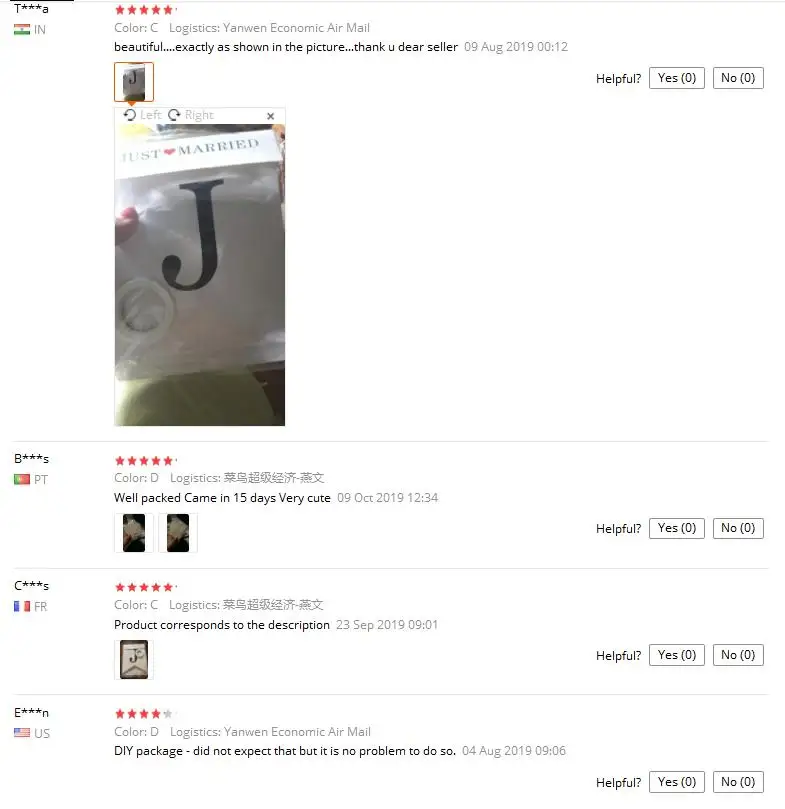This screenshot has height=809, width=785.
Task: Click the France flag icon
Action: coord(22,606)
